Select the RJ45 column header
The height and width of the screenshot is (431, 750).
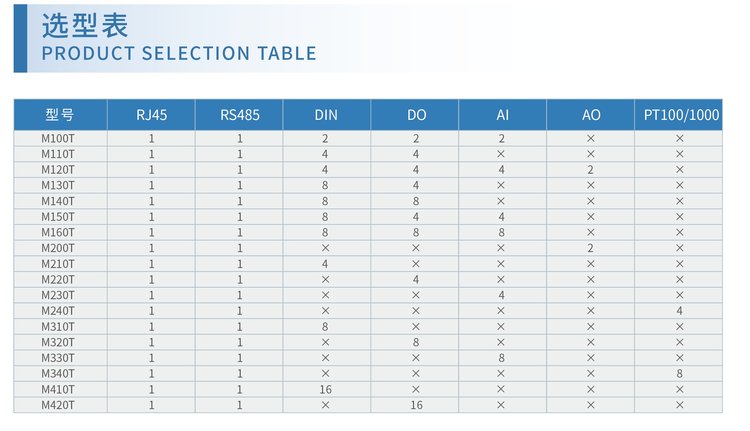point(152,115)
